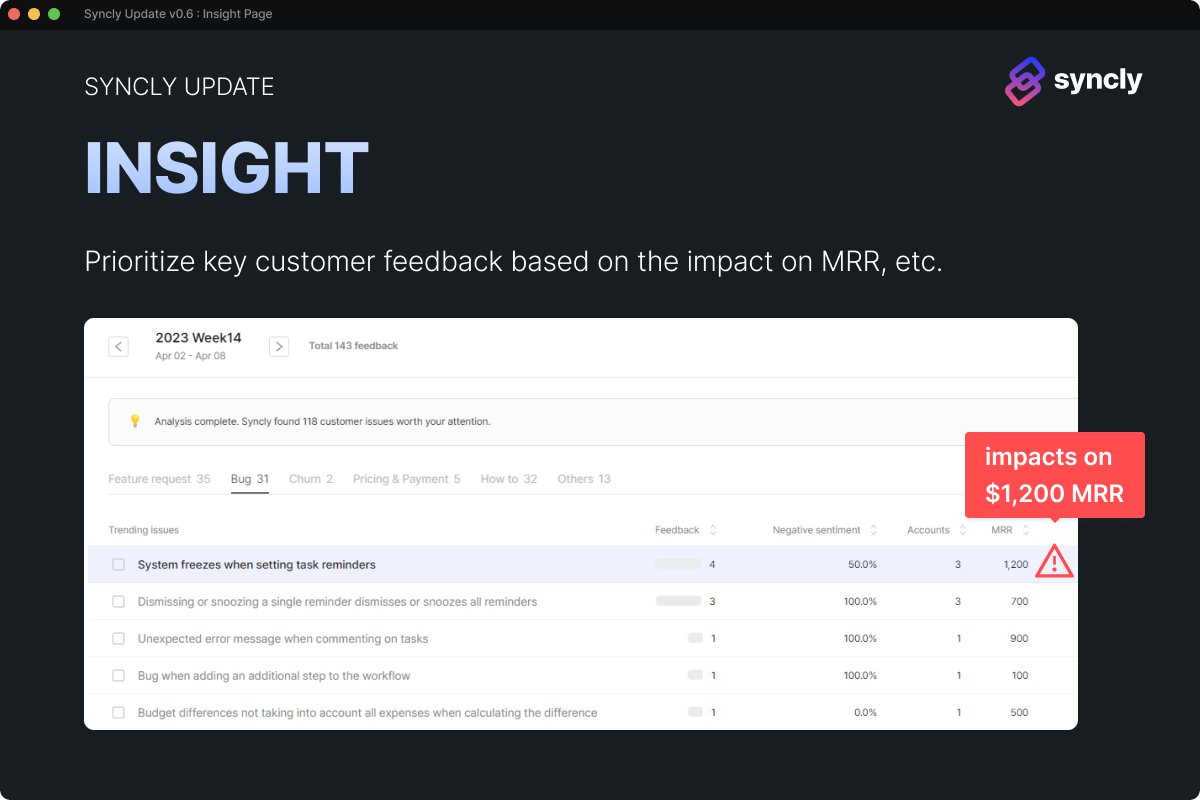Sort by Negative sentiment column arrows

point(873,530)
